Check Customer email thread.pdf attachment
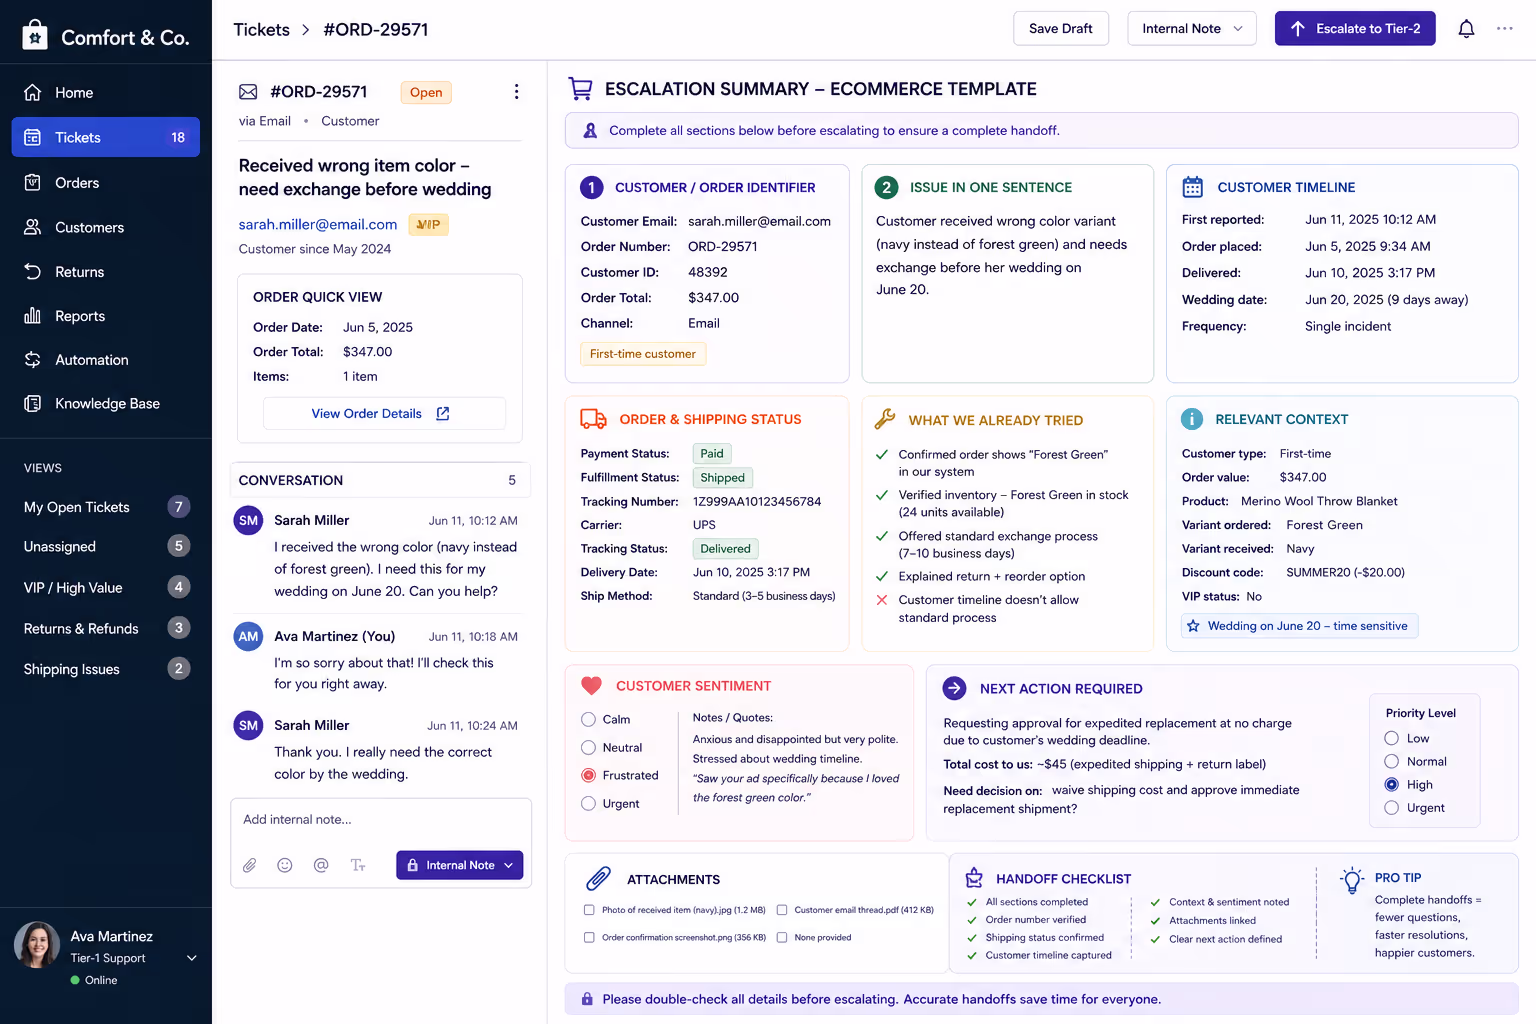Image resolution: width=1536 pixels, height=1024 pixels. tap(782, 910)
